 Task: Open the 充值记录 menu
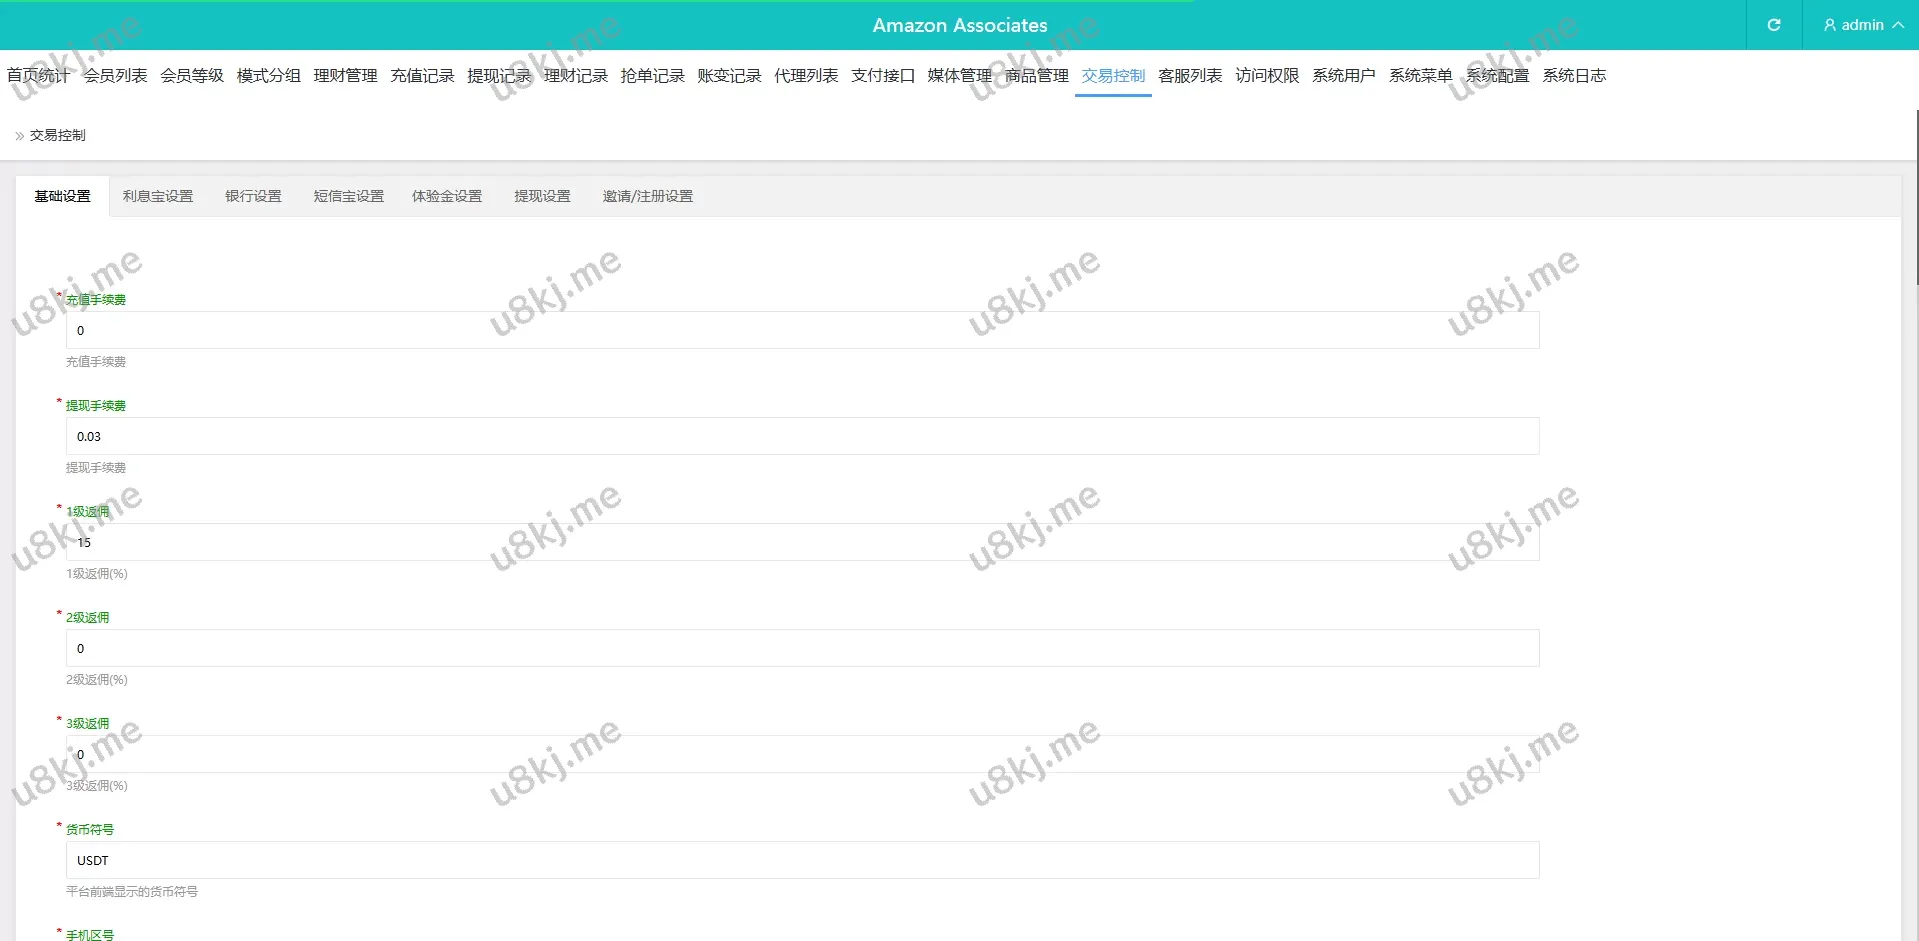(422, 76)
